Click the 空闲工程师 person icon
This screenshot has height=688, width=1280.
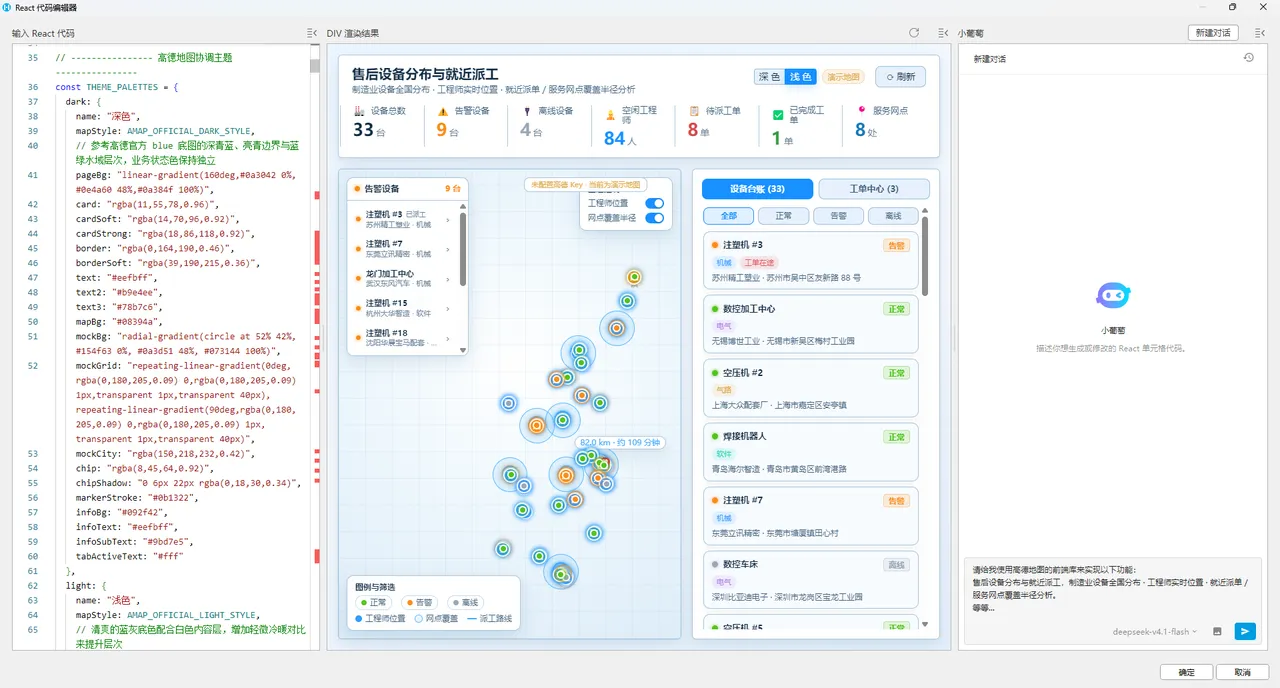pyautogui.click(x=610, y=115)
